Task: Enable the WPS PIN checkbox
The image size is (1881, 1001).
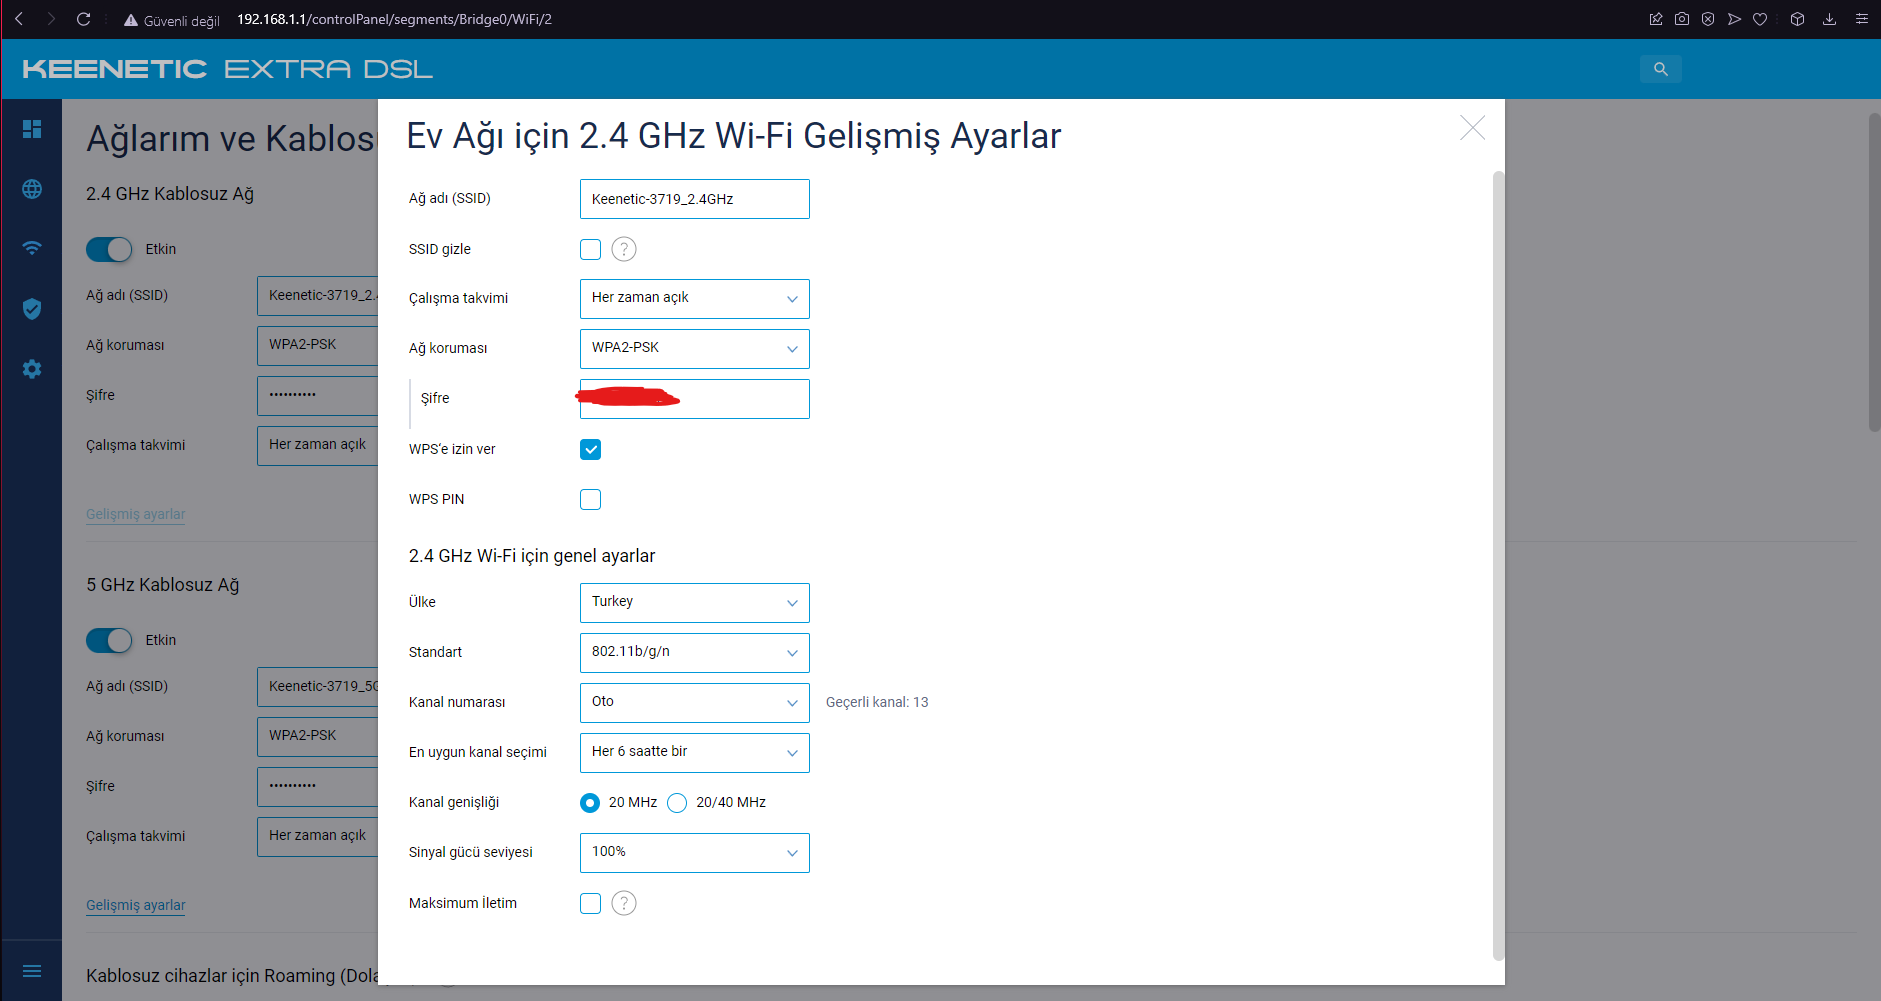Action: [x=591, y=499]
